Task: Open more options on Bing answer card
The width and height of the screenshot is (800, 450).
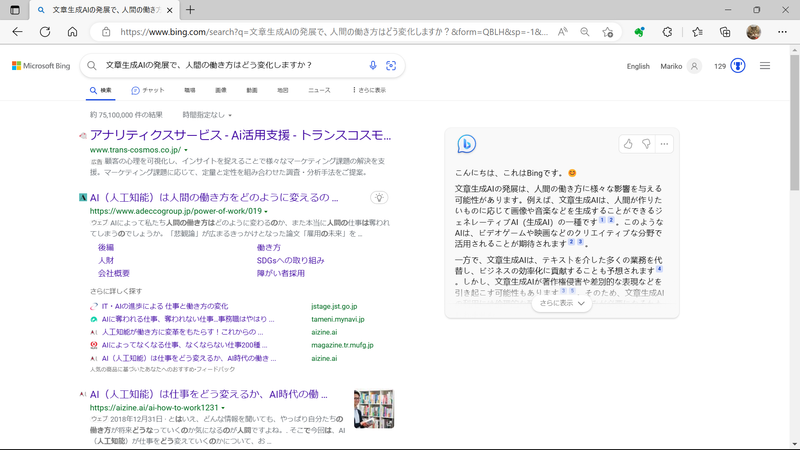Action: click(664, 144)
